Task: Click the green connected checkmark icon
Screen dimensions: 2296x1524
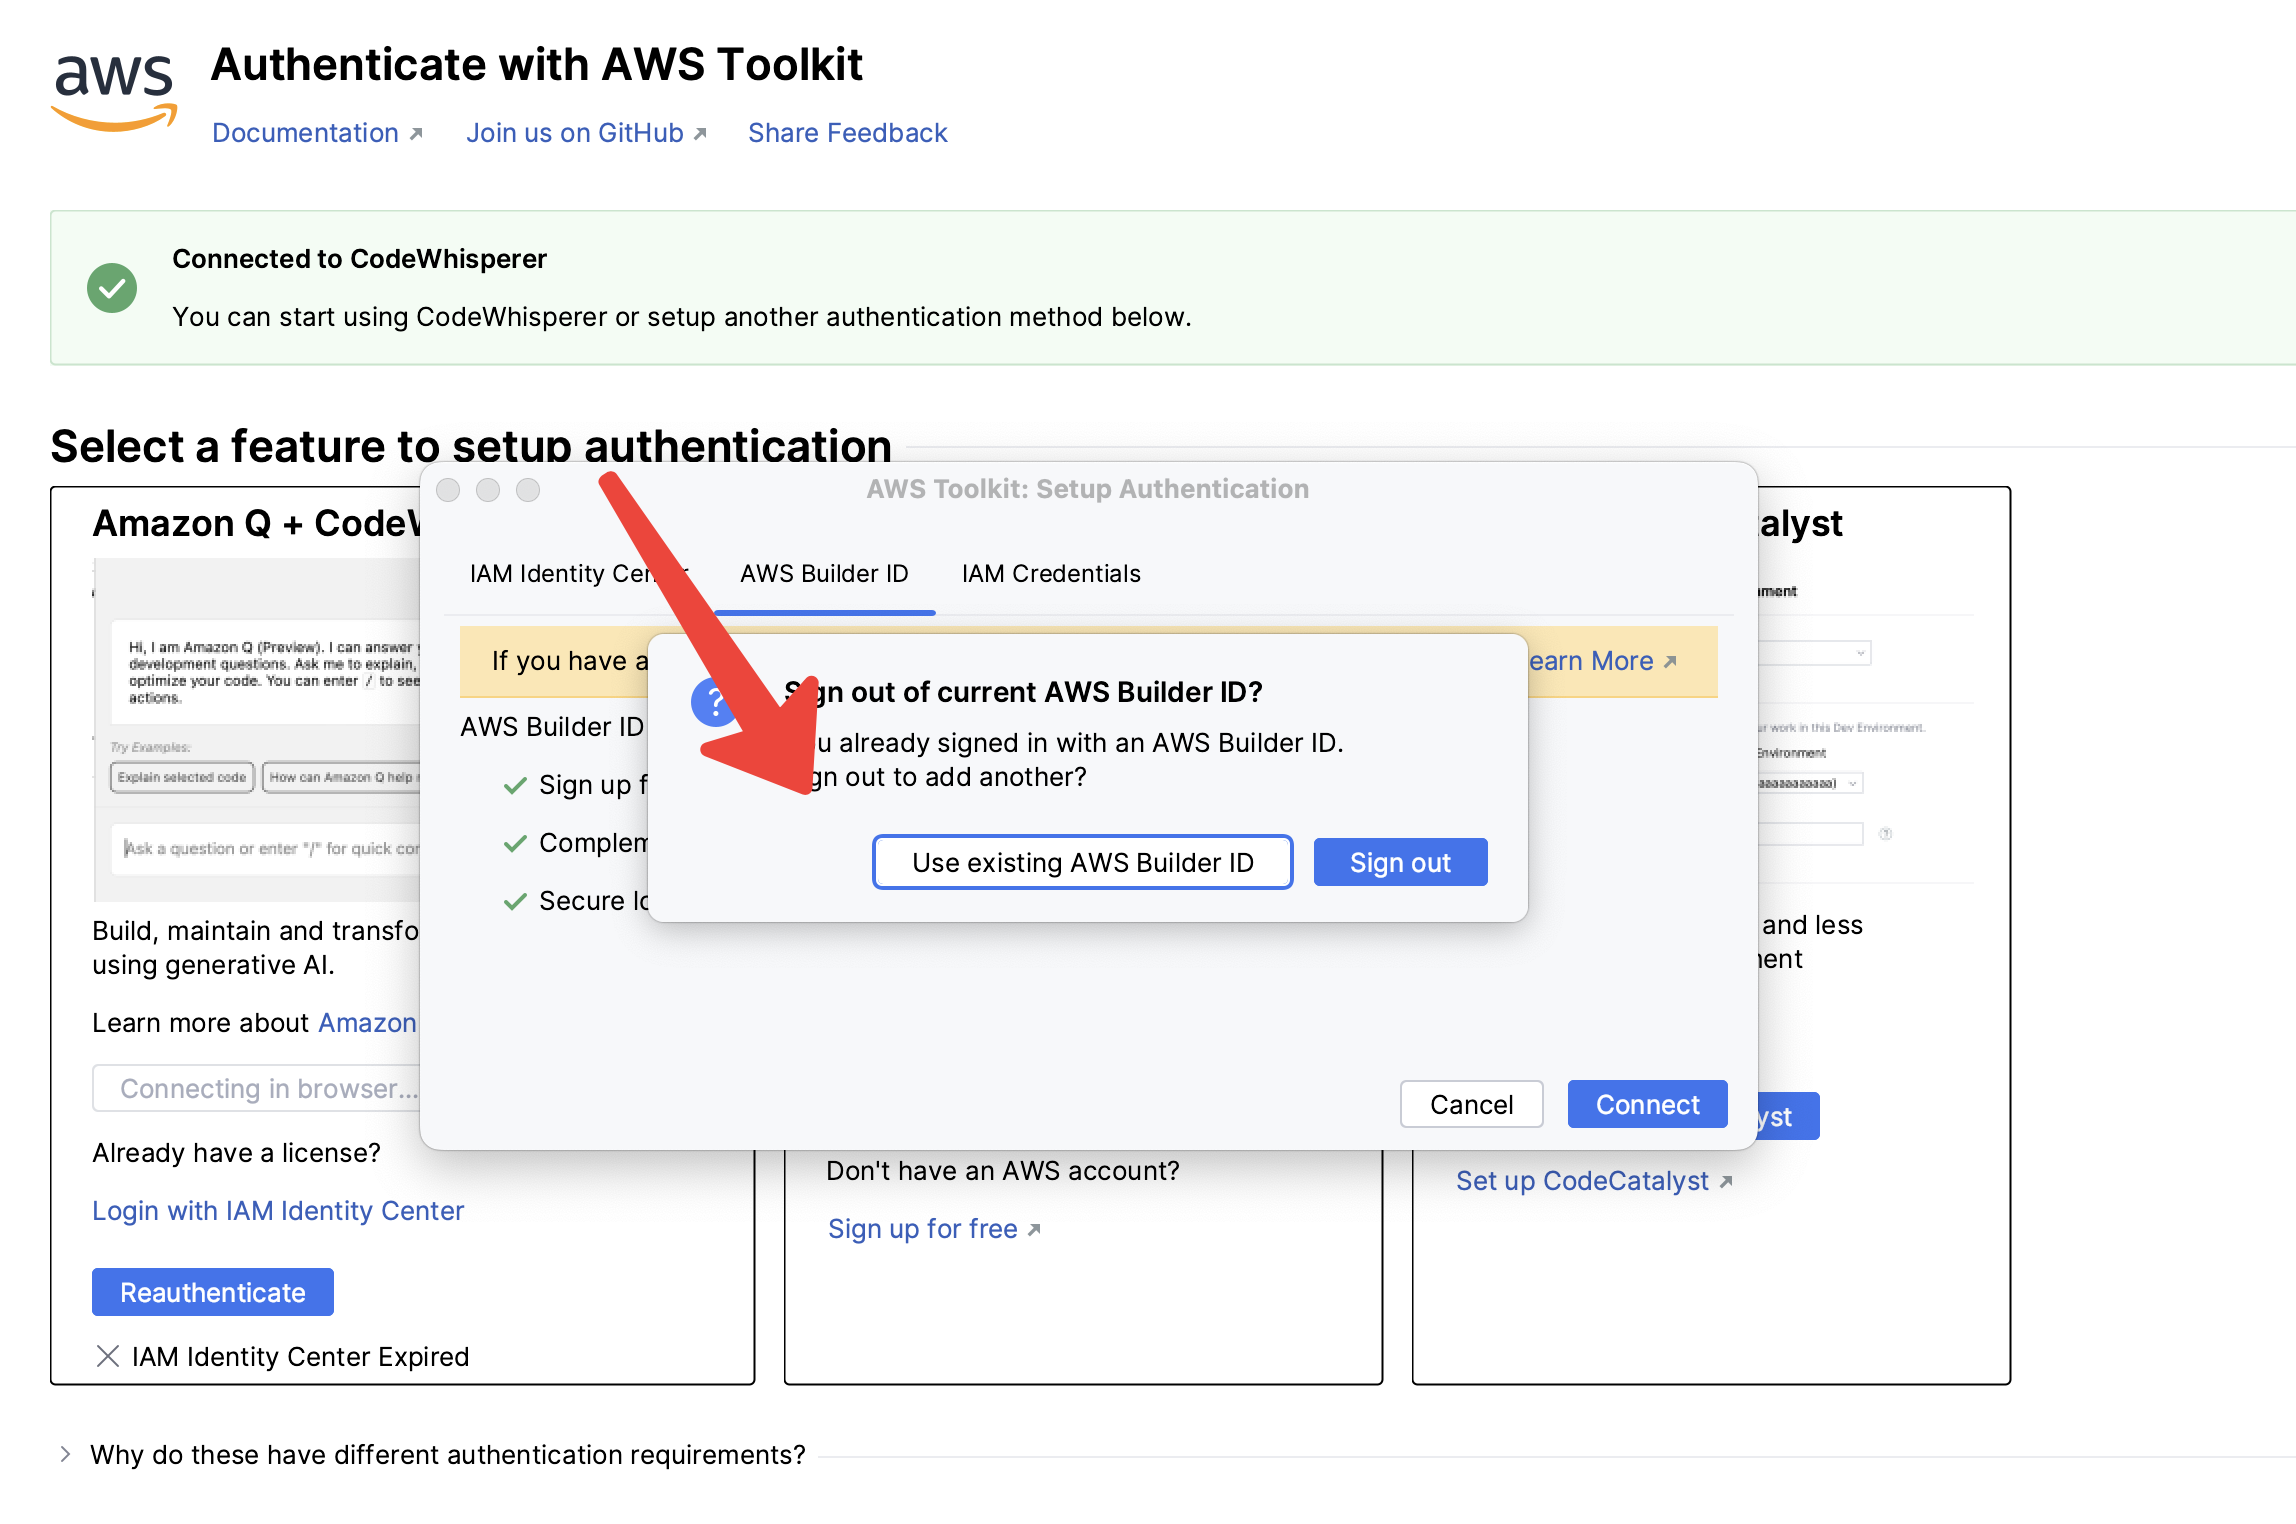Action: 112,288
